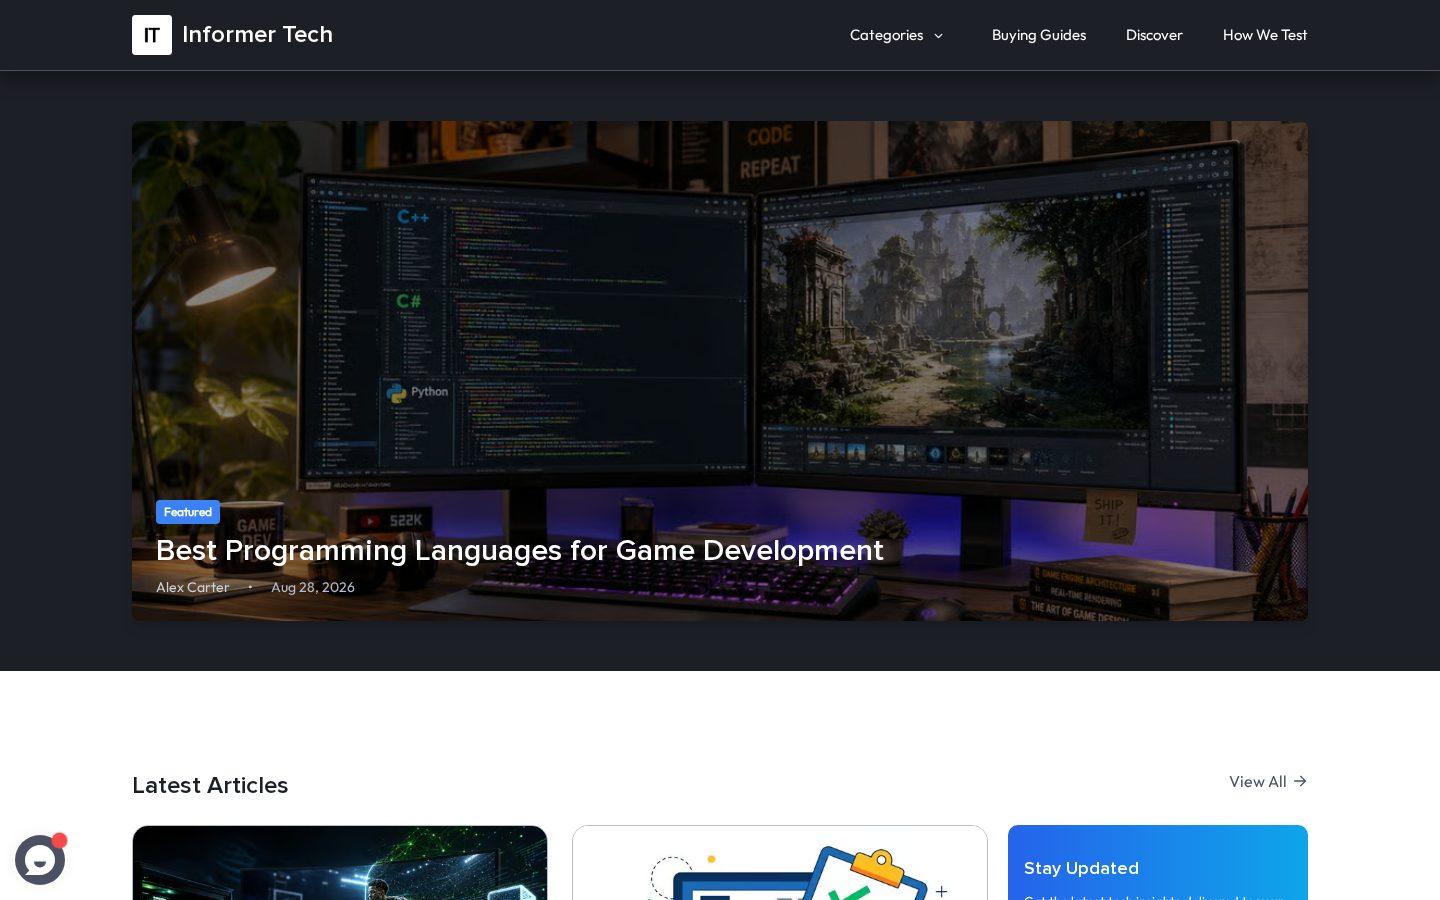This screenshot has height=900, width=1440.
Task: Click the Latest Articles heading
Action: point(210,785)
